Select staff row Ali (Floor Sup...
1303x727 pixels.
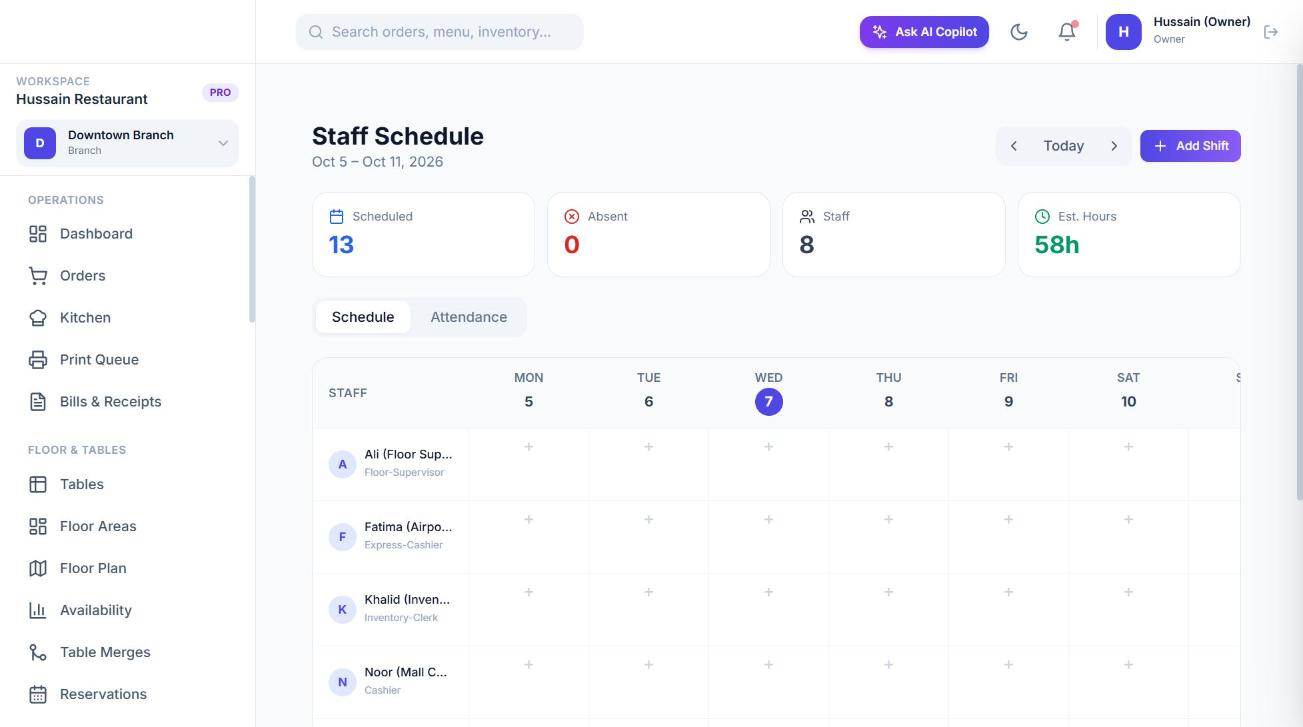point(391,464)
